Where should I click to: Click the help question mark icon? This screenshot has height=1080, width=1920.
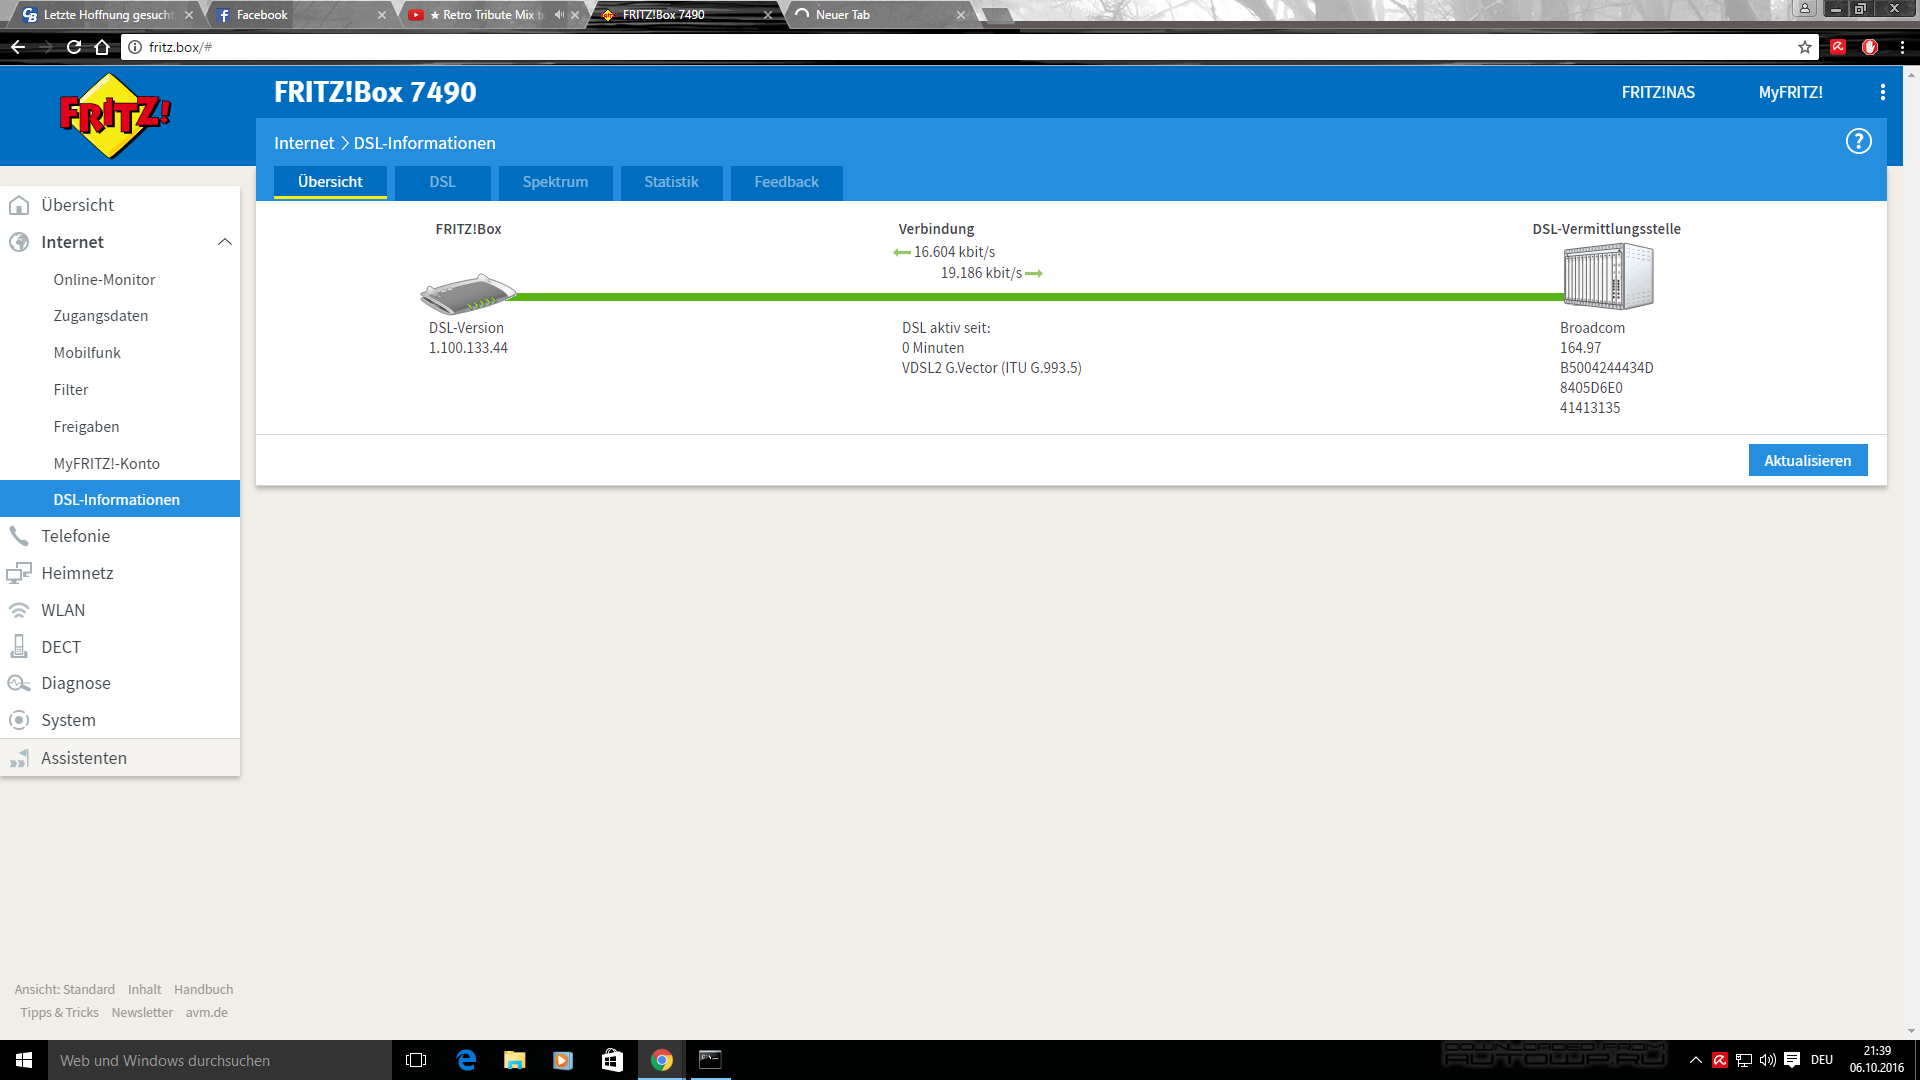[x=1858, y=142]
